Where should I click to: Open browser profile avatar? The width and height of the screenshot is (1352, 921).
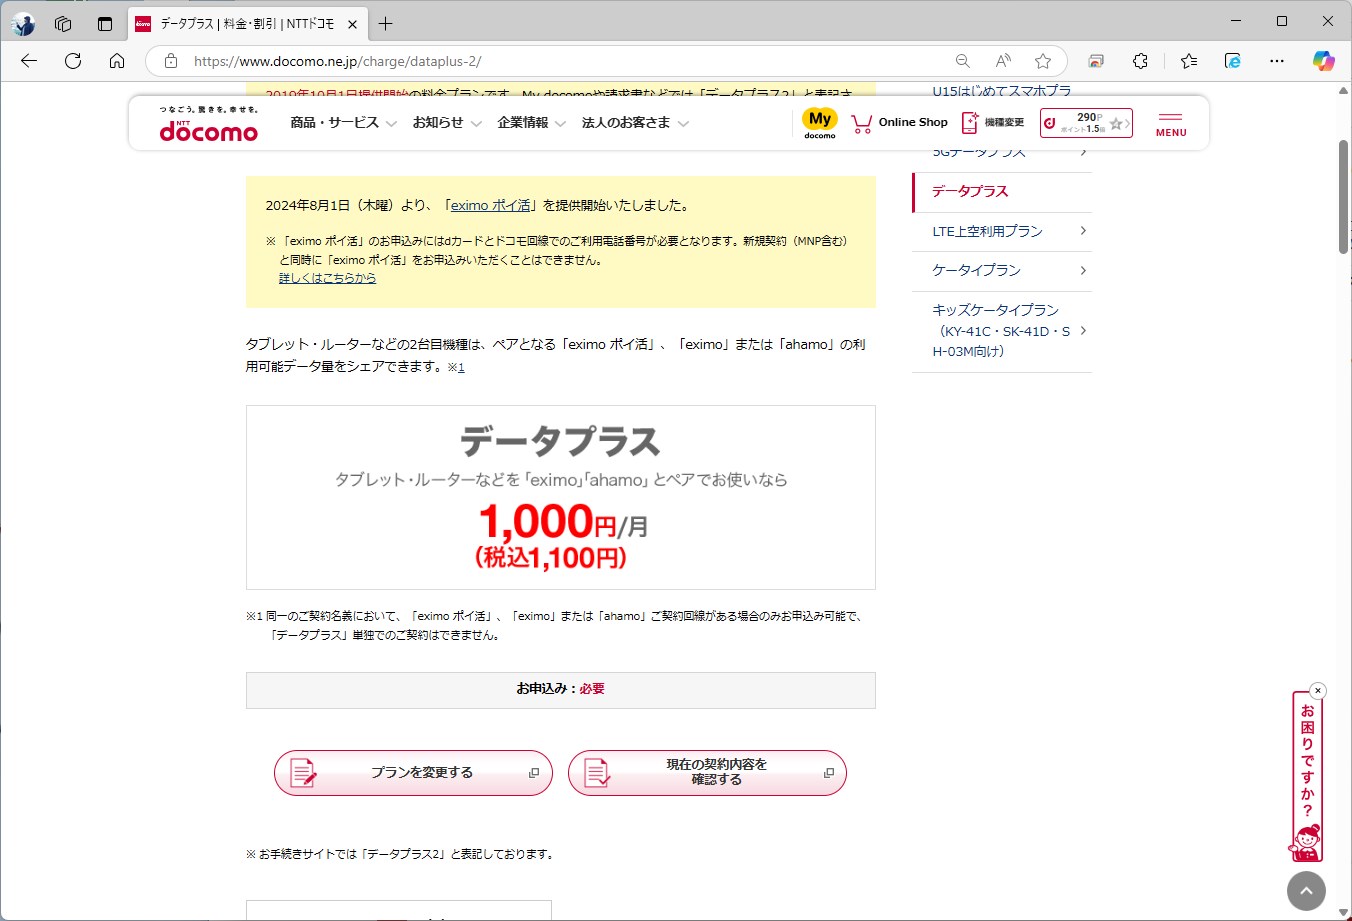(x=23, y=24)
